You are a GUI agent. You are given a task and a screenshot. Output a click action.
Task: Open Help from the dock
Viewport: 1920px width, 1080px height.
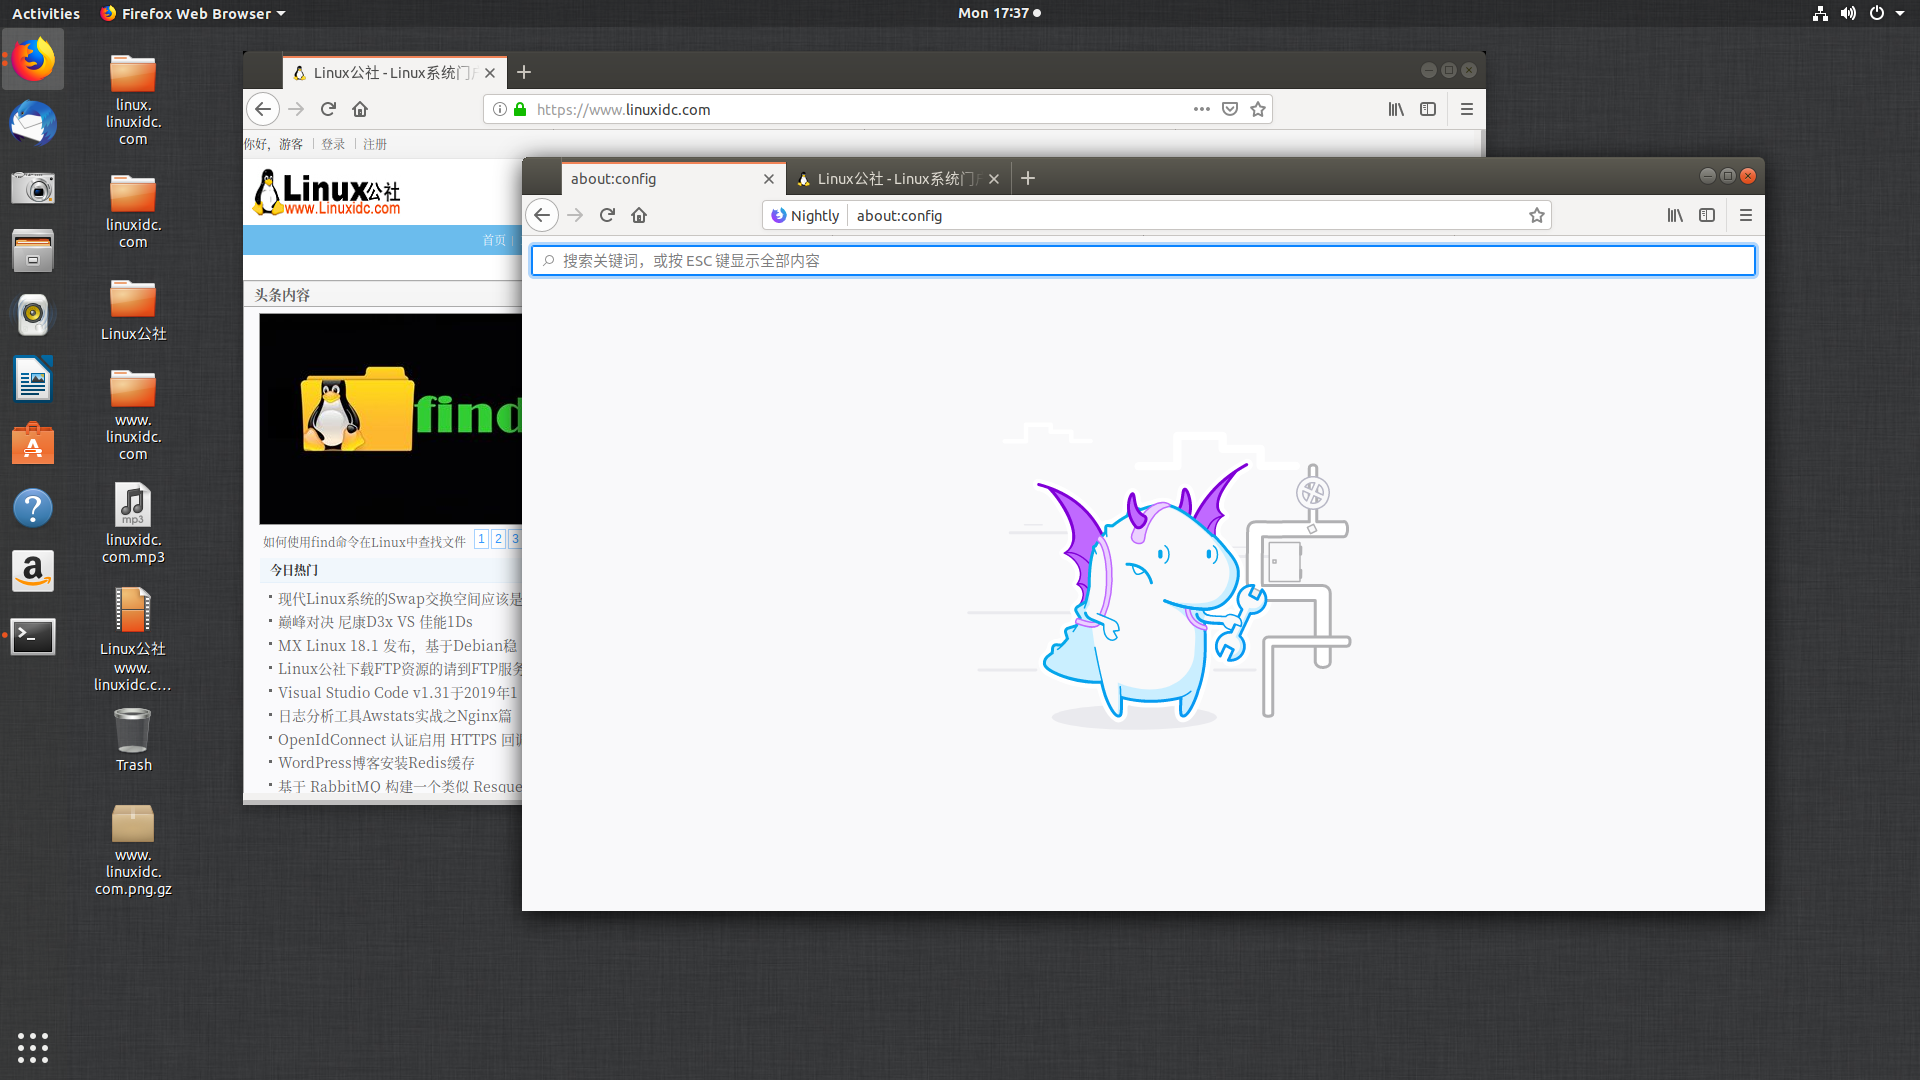pyautogui.click(x=33, y=508)
